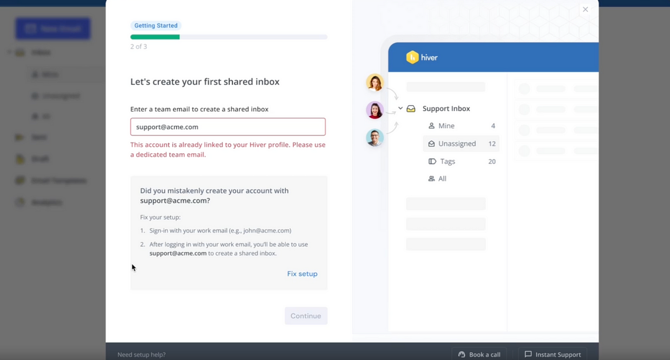Click the Tags count 20
Image resolution: width=670 pixels, height=360 pixels.
click(492, 161)
